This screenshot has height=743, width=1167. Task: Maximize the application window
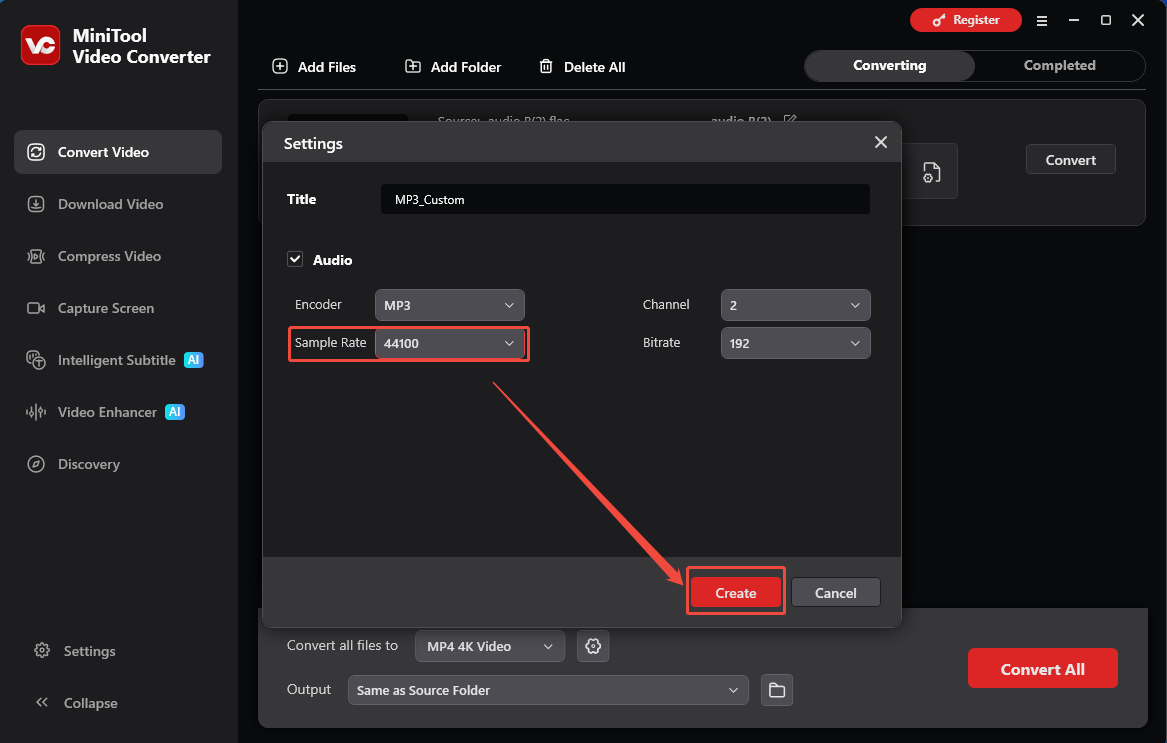pyautogui.click(x=1106, y=20)
